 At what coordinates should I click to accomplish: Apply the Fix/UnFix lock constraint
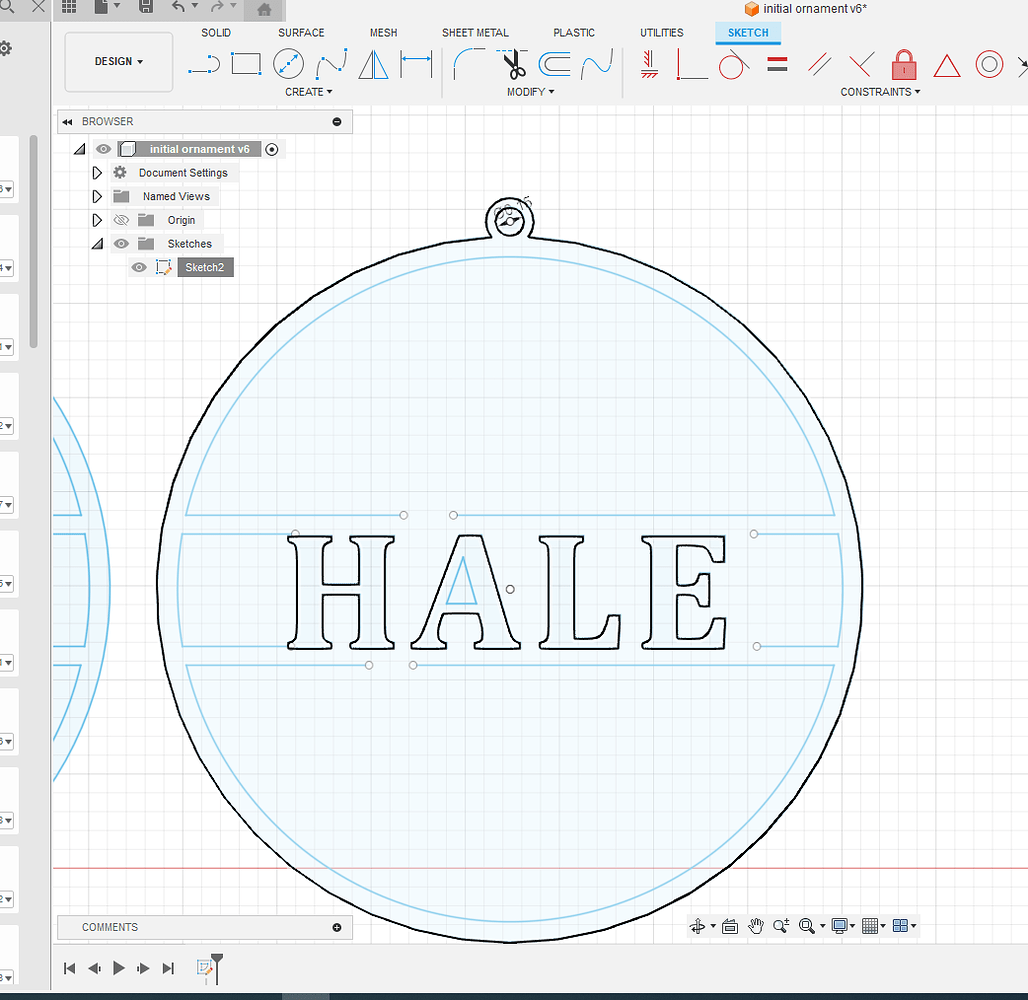click(904, 65)
